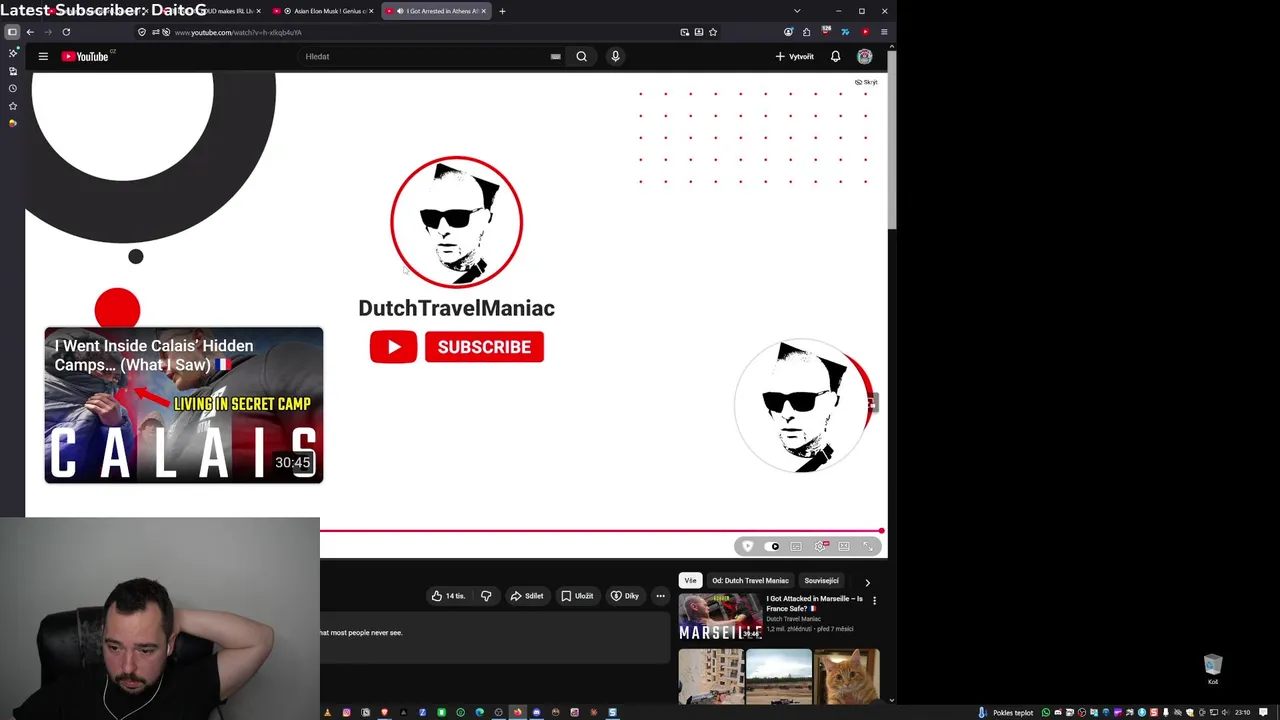Go to the YouTube home logo
1280x720 pixels.
tap(85, 56)
